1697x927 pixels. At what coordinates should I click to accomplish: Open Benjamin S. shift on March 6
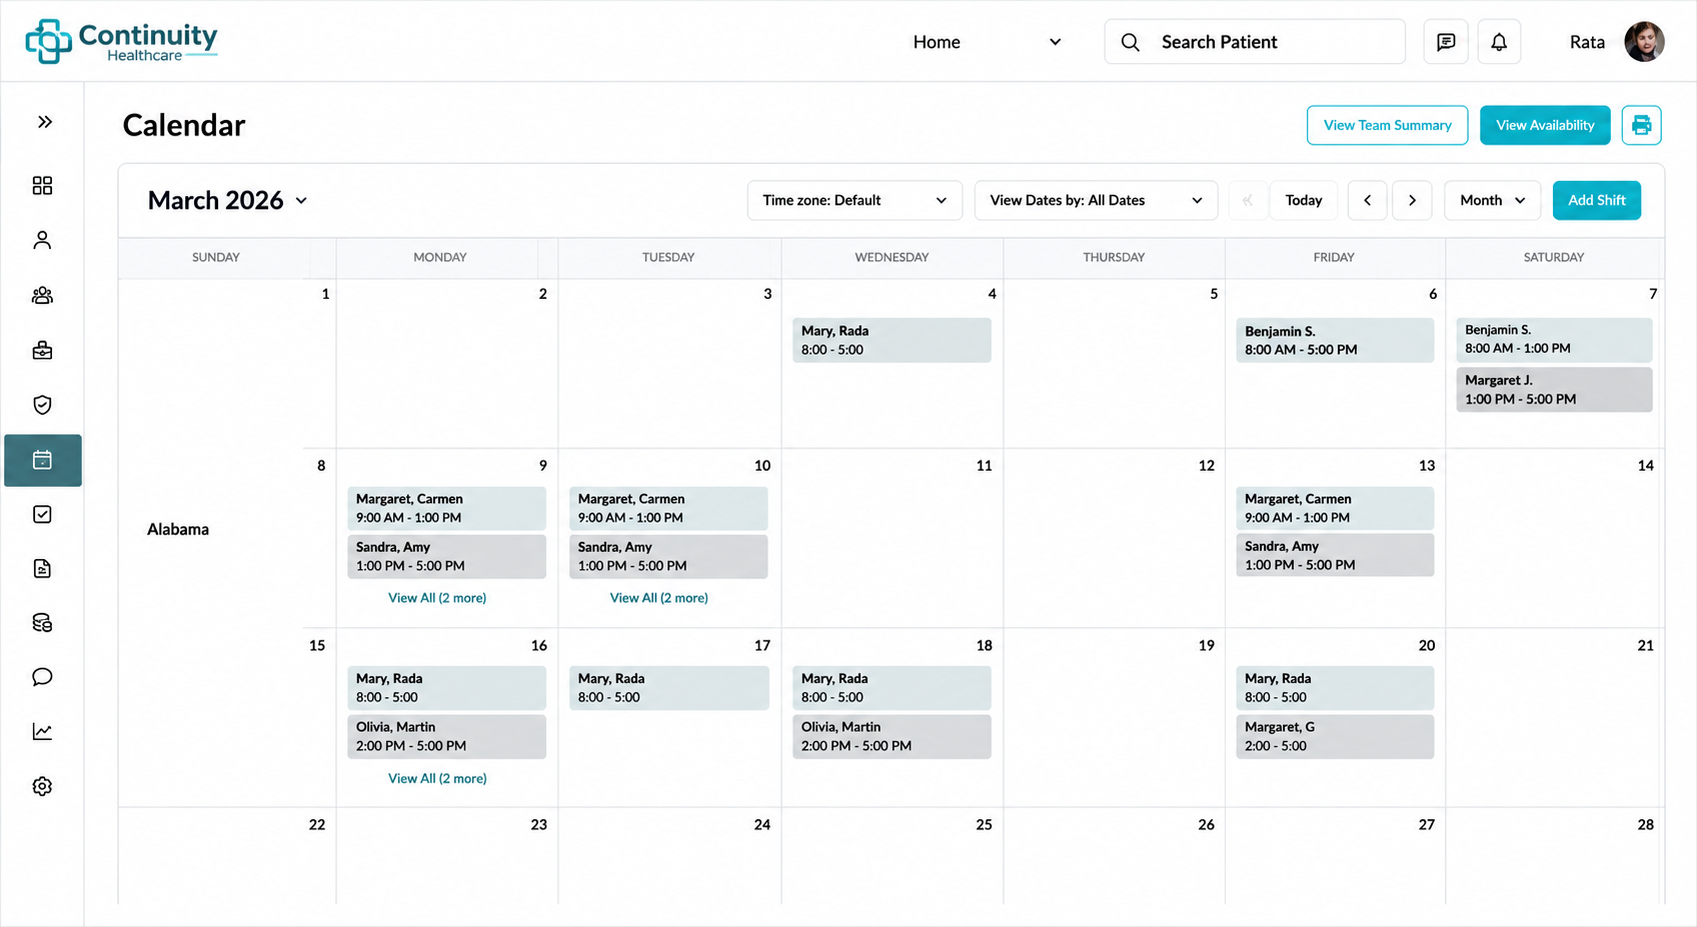coord(1335,340)
